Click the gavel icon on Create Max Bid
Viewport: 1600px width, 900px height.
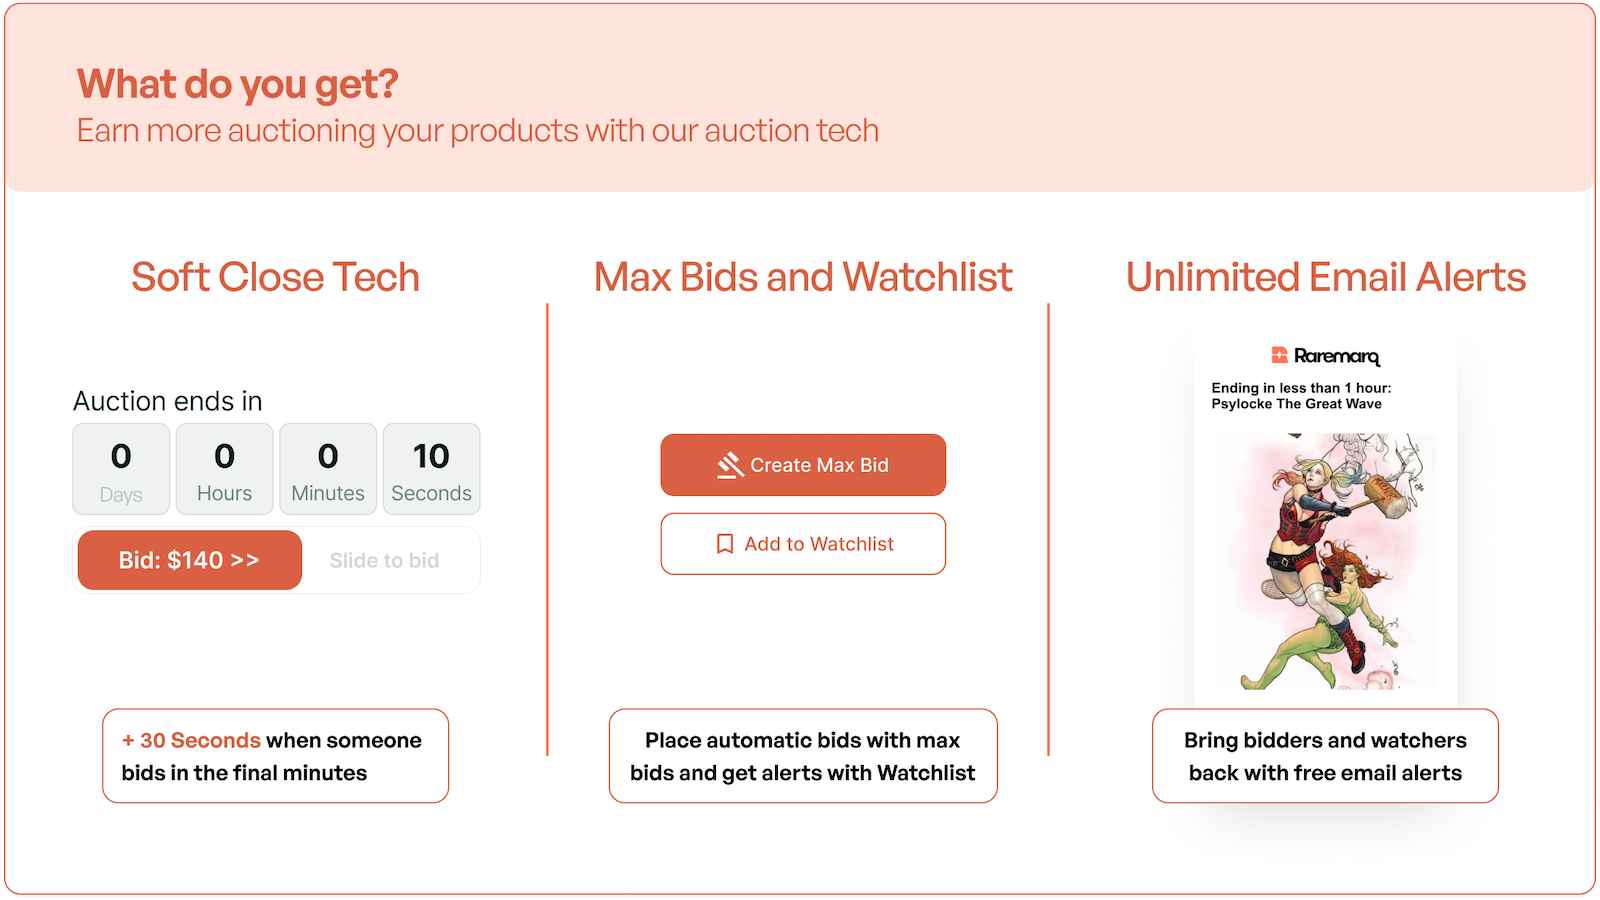pos(730,465)
